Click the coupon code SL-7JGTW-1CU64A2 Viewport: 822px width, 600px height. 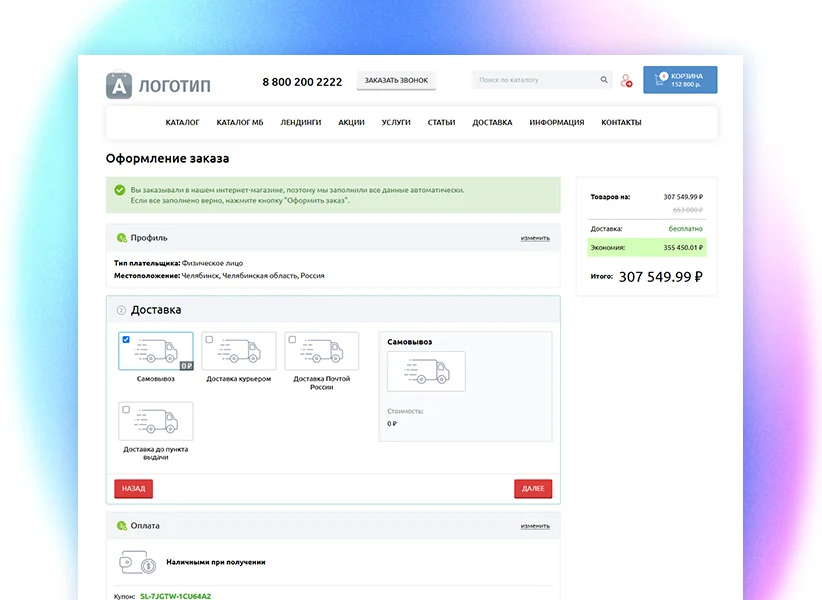point(176,596)
